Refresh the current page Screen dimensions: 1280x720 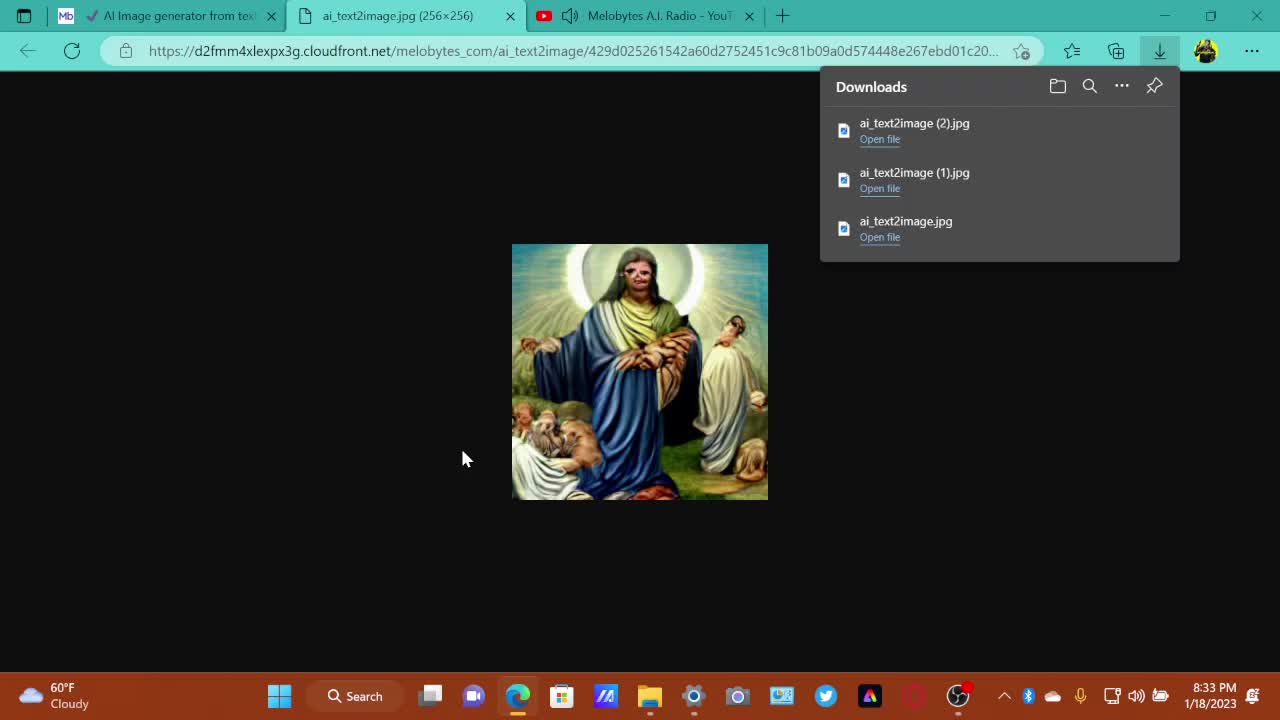72,51
